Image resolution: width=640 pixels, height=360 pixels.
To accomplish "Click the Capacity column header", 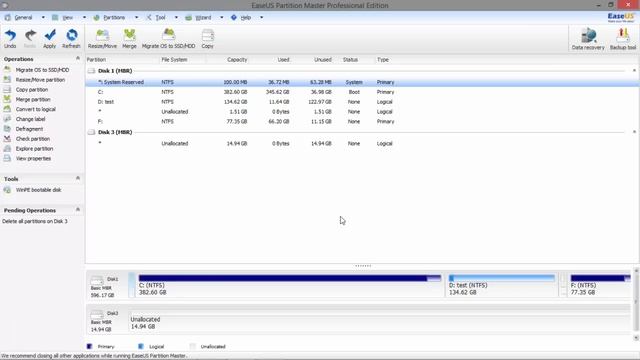I will [237, 60].
